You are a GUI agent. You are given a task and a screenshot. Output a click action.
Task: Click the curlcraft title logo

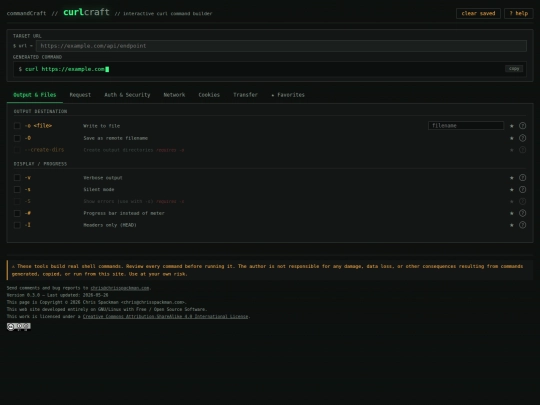pyautogui.click(x=86, y=12)
